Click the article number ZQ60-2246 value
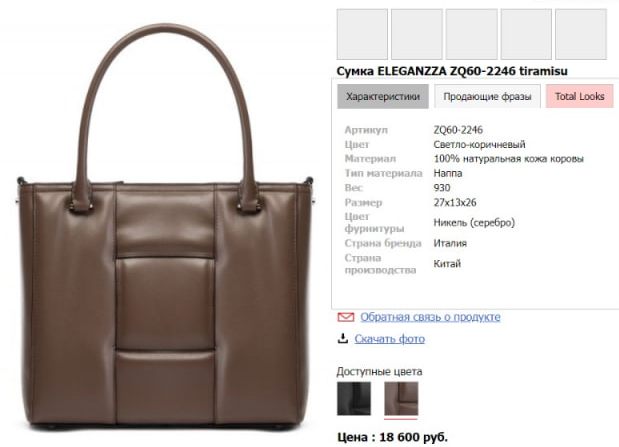The width and height of the screenshot is (619, 447). [x=458, y=130]
